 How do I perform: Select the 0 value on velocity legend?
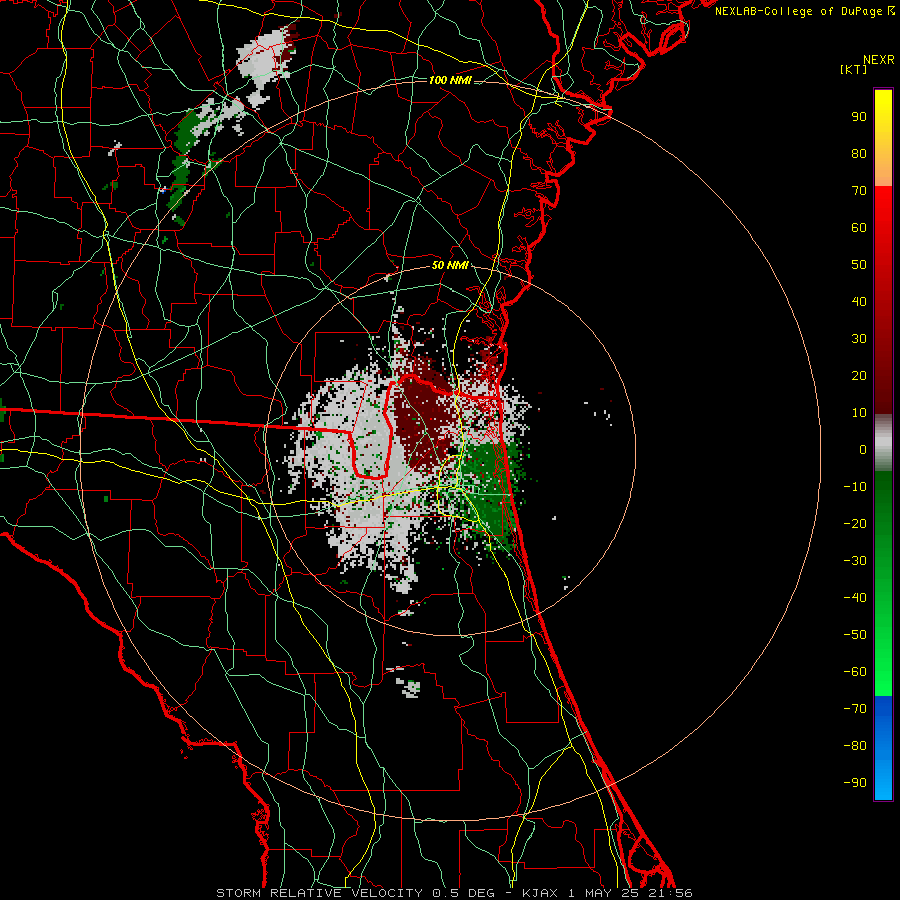(x=863, y=449)
